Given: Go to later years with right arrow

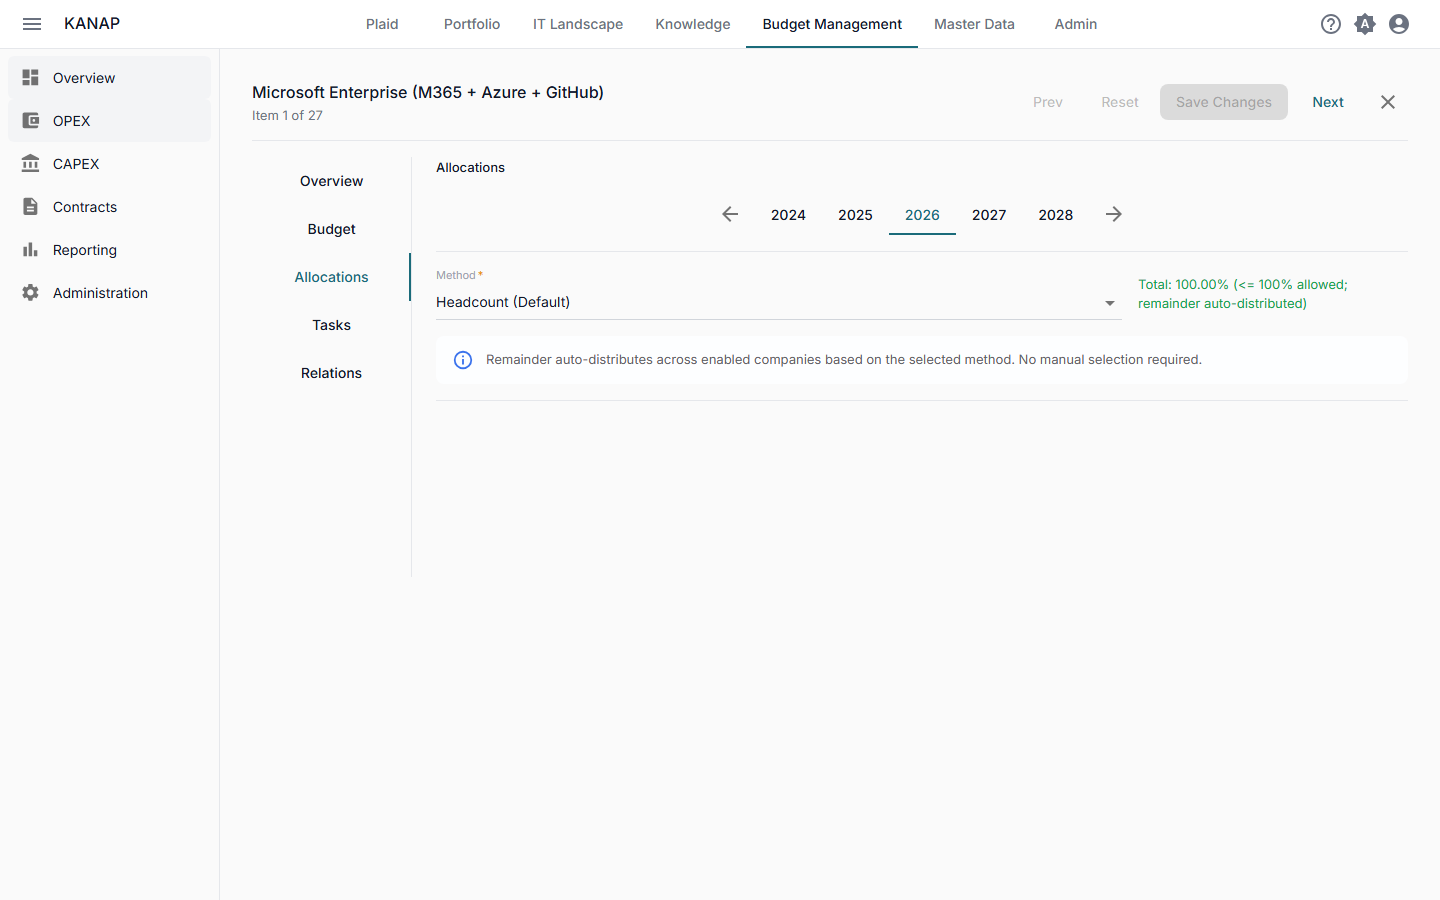Looking at the screenshot, I should pos(1114,214).
